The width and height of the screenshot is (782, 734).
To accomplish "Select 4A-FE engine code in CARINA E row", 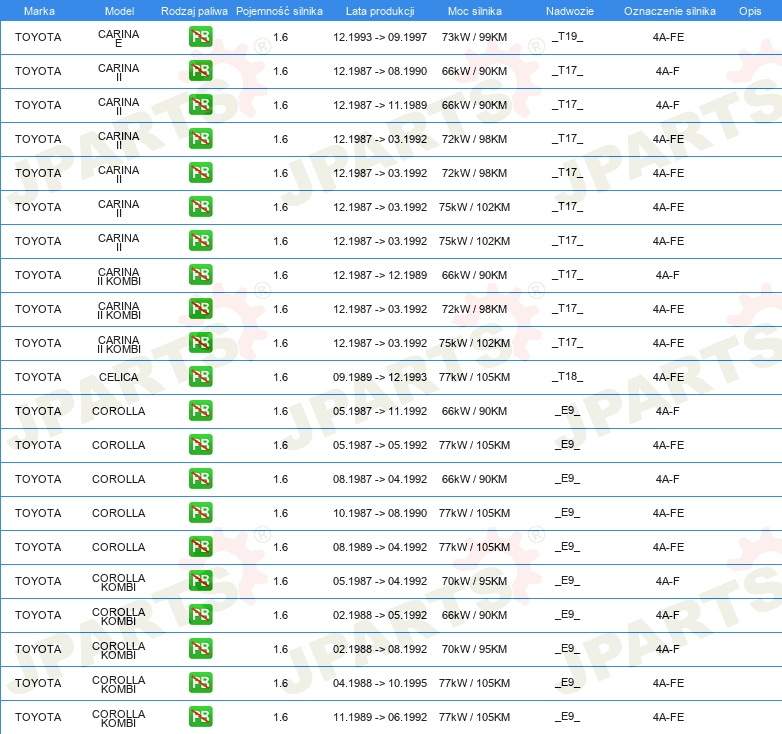I will [668, 37].
